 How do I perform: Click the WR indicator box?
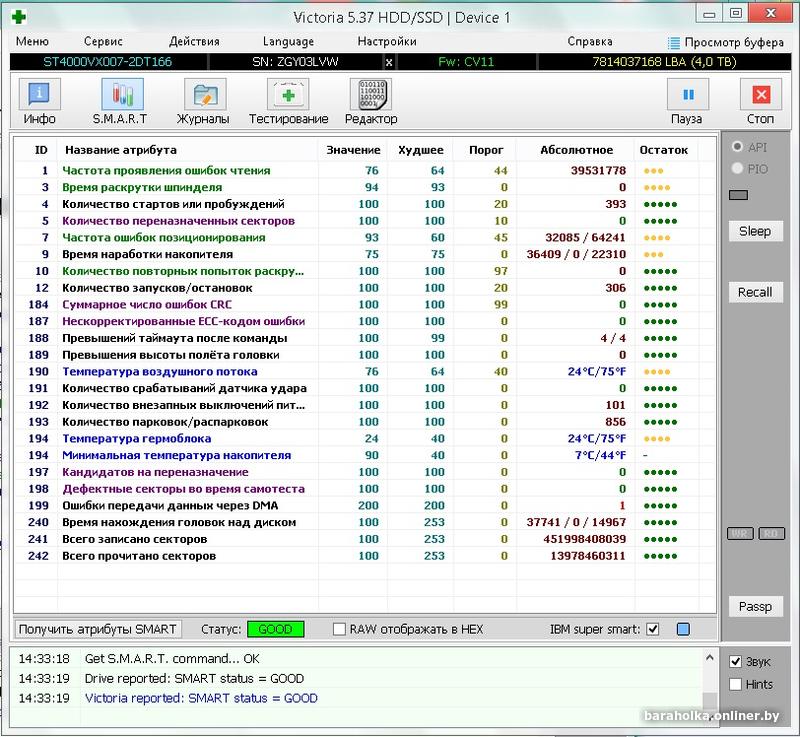tap(740, 533)
